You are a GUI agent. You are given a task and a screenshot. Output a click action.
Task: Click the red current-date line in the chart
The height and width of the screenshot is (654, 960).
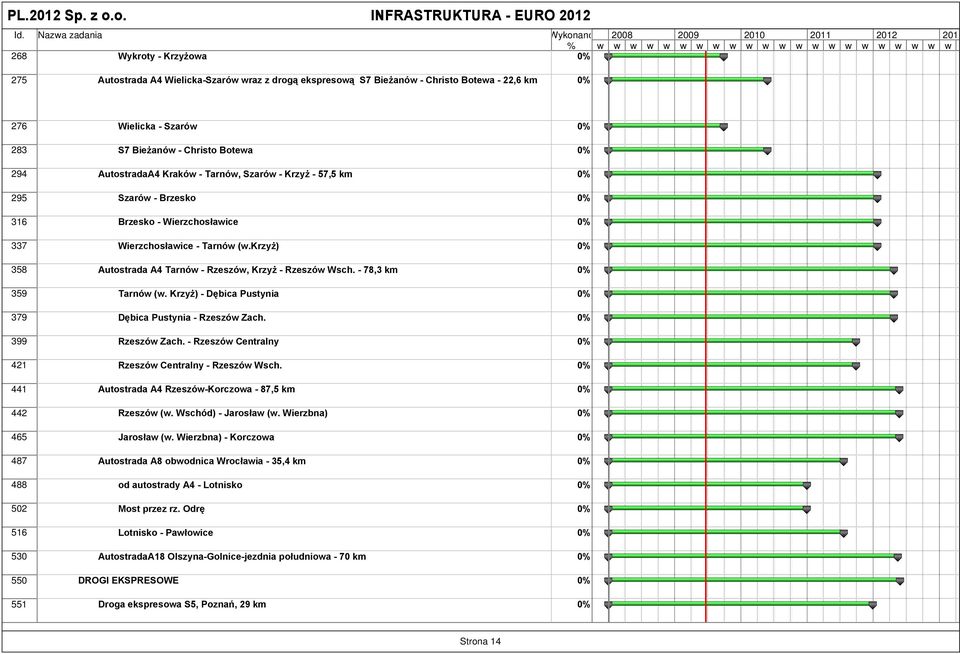coord(706,337)
